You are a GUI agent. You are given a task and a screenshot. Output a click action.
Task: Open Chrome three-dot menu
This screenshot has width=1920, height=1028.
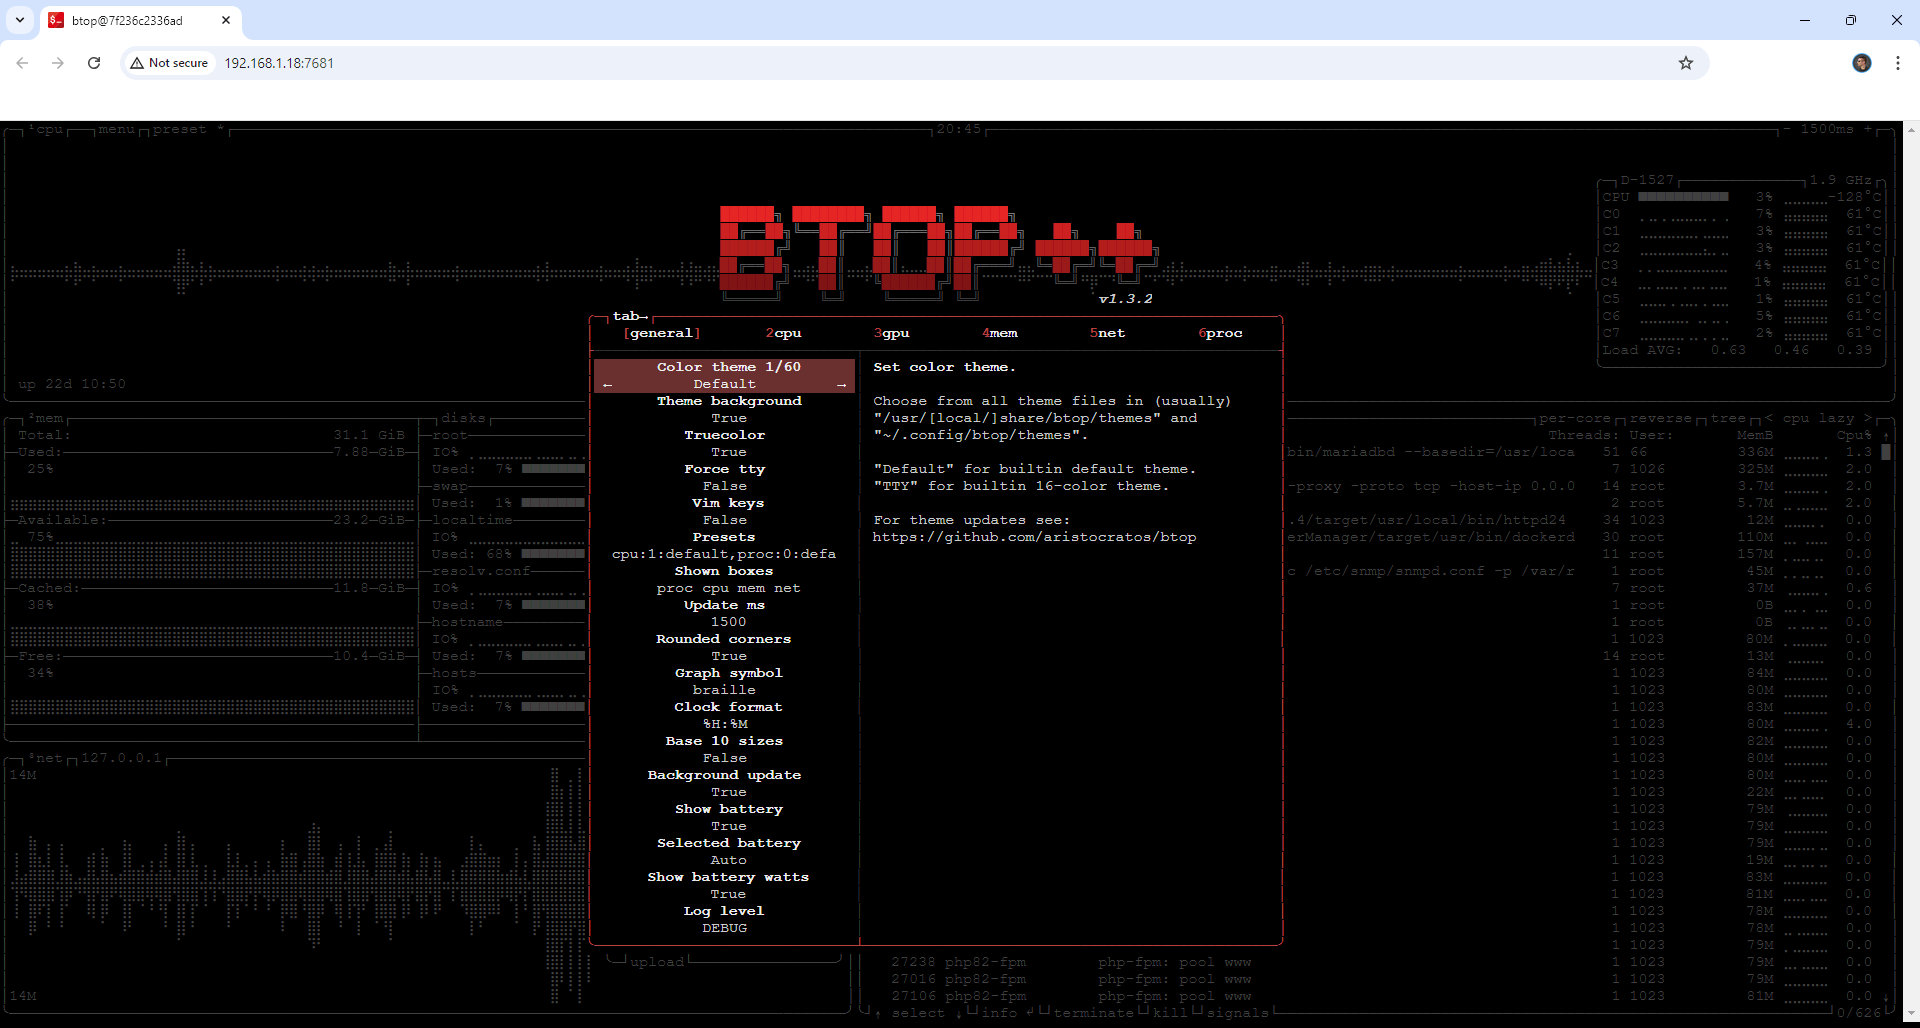coord(1898,63)
